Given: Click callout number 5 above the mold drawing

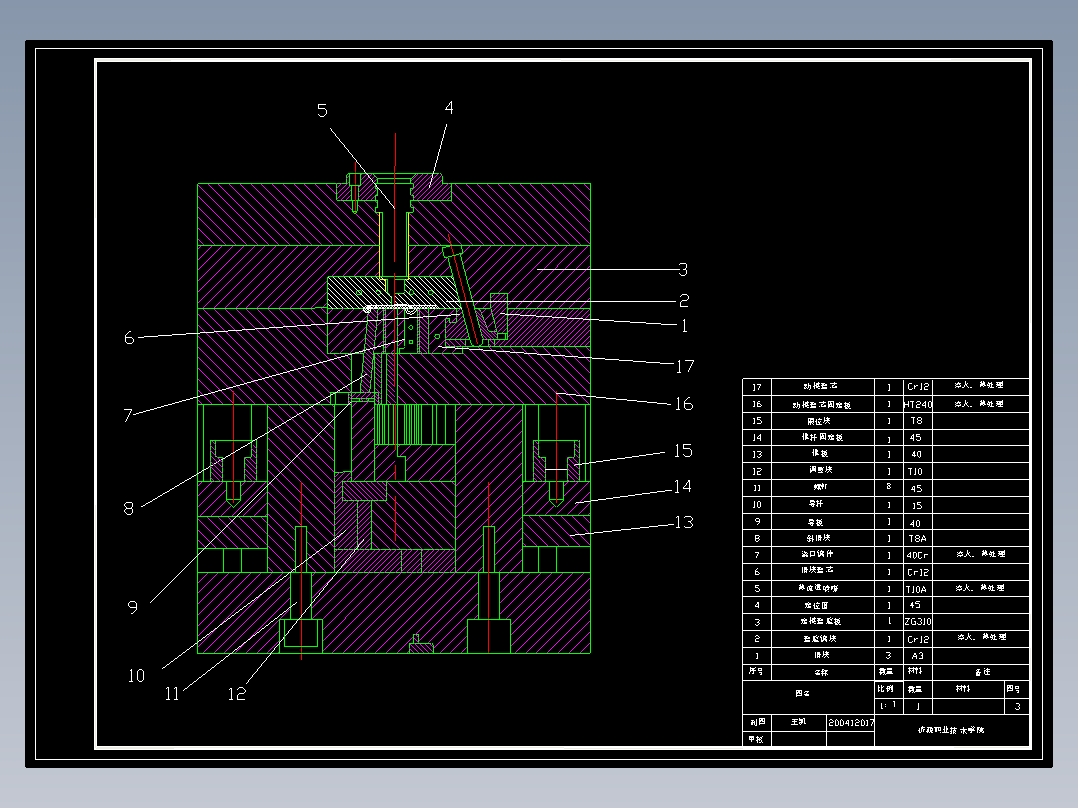Looking at the screenshot, I should pos(322,111).
